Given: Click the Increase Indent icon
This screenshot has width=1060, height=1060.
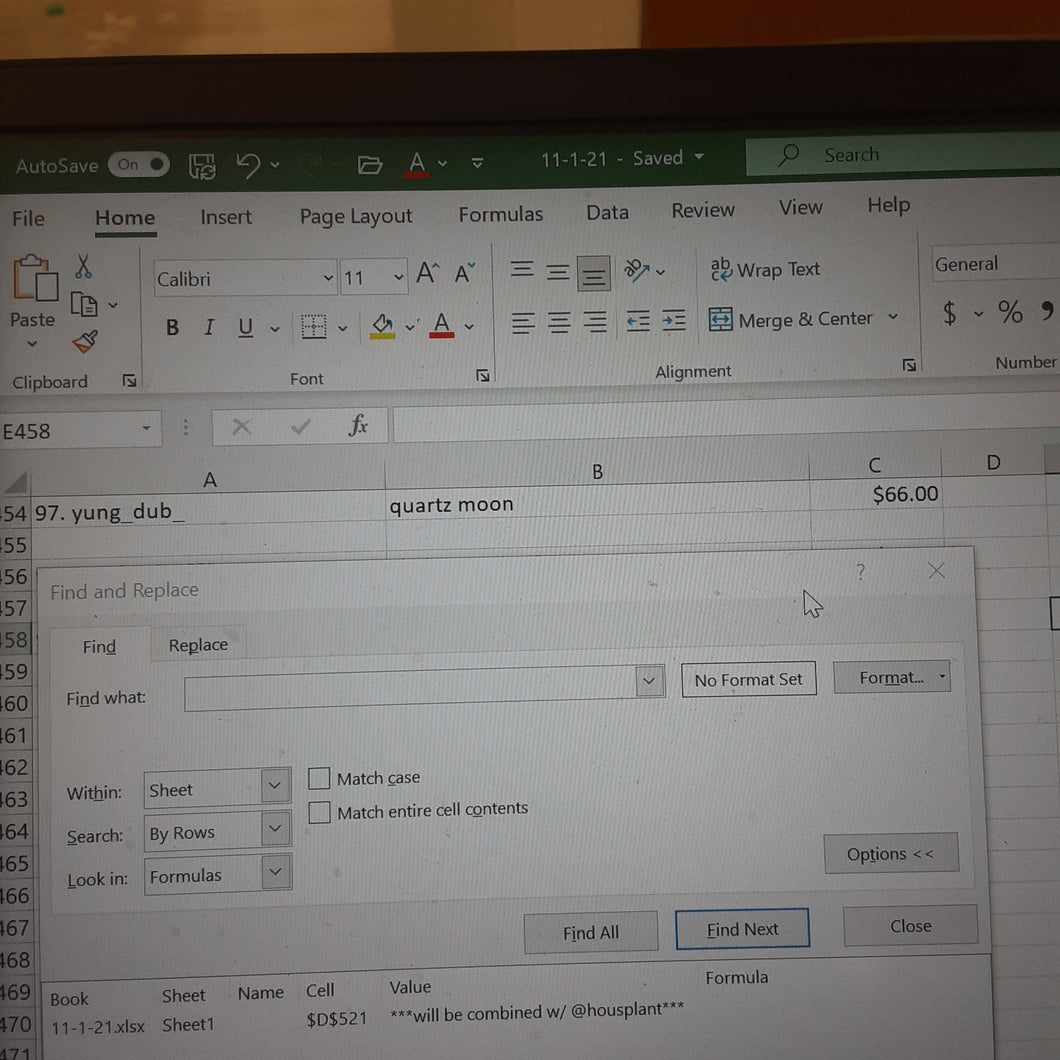Looking at the screenshot, I should pyautogui.click(x=674, y=320).
